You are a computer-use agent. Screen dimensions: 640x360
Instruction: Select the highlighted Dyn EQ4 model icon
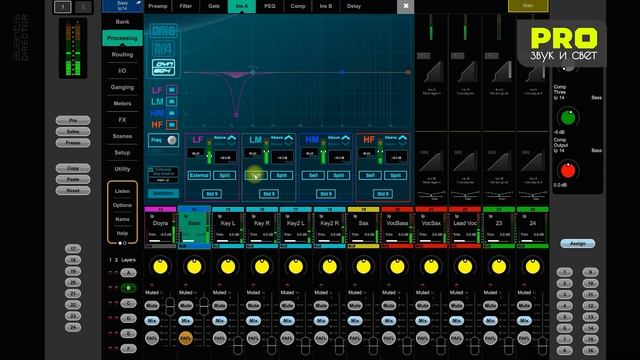[x=163, y=67]
